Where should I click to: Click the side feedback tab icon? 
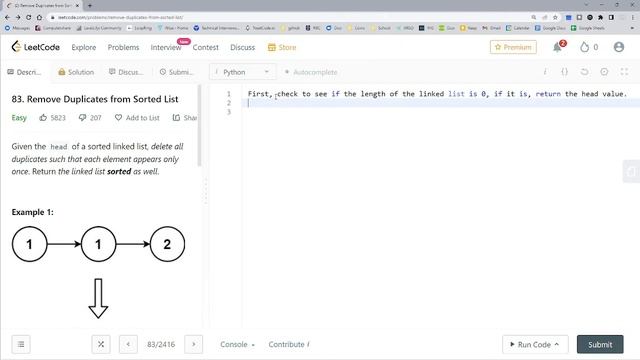pyautogui.click(x=631, y=171)
